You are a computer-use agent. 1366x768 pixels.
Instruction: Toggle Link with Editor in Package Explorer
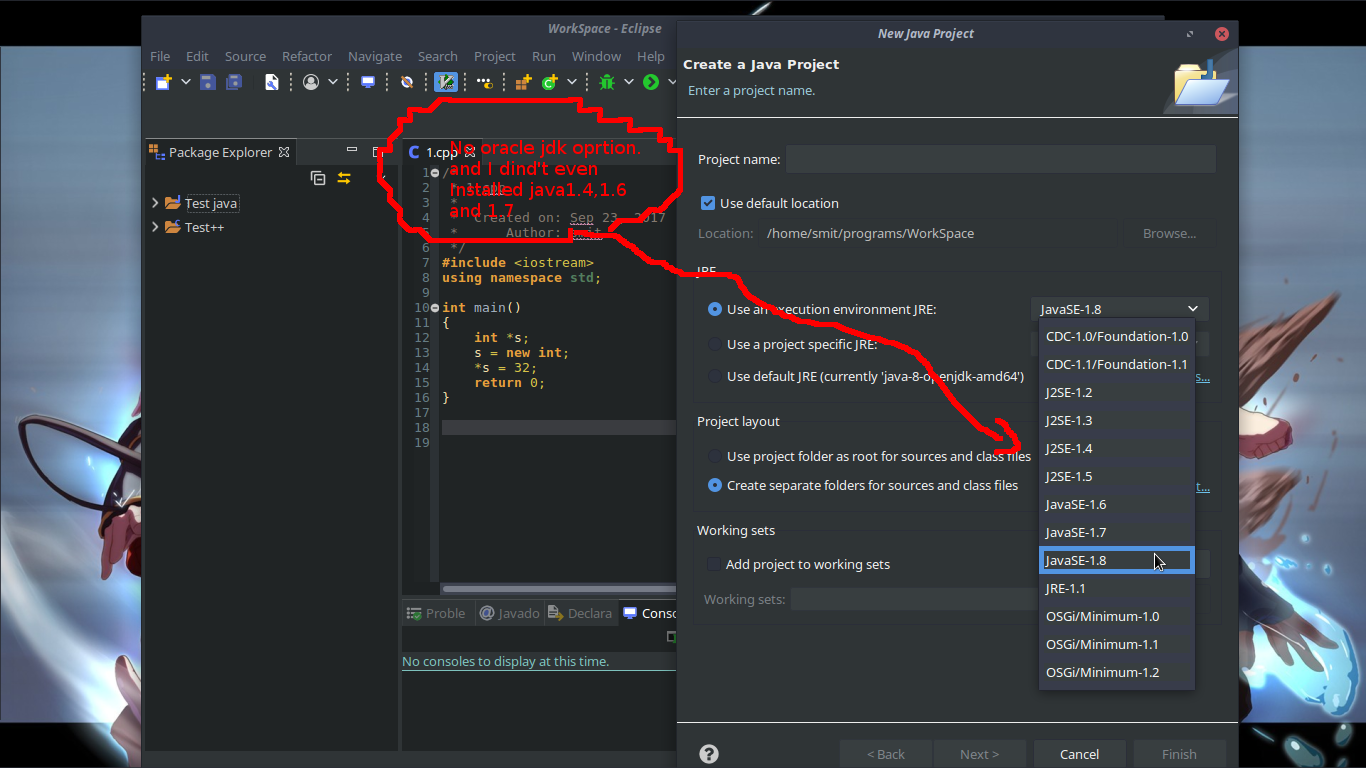pyautogui.click(x=344, y=178)
